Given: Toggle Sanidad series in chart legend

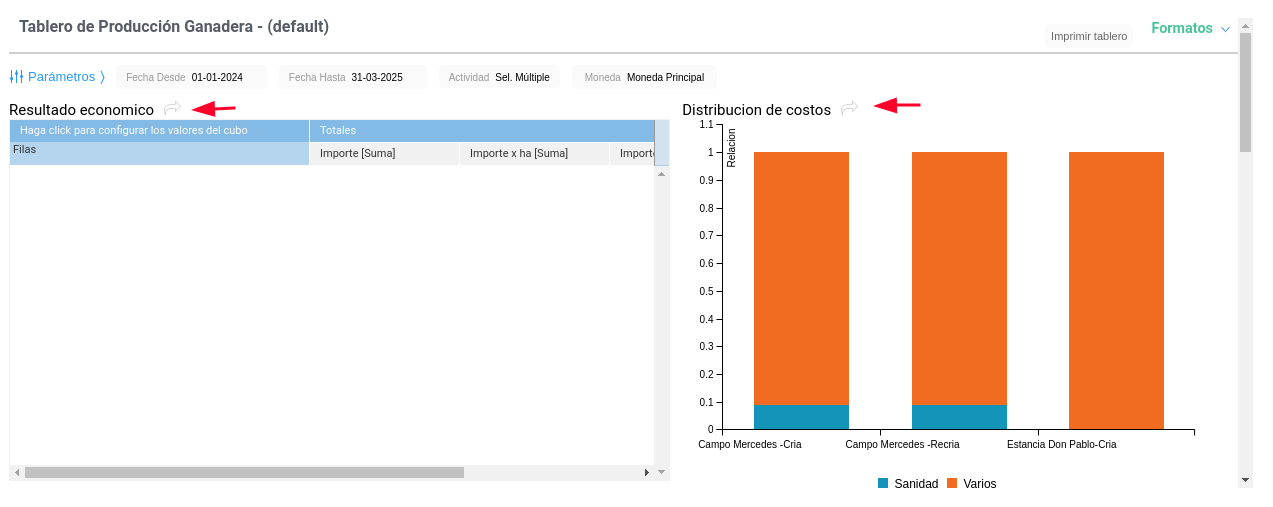Looking at the screenshot, I should tap(908, 484).
